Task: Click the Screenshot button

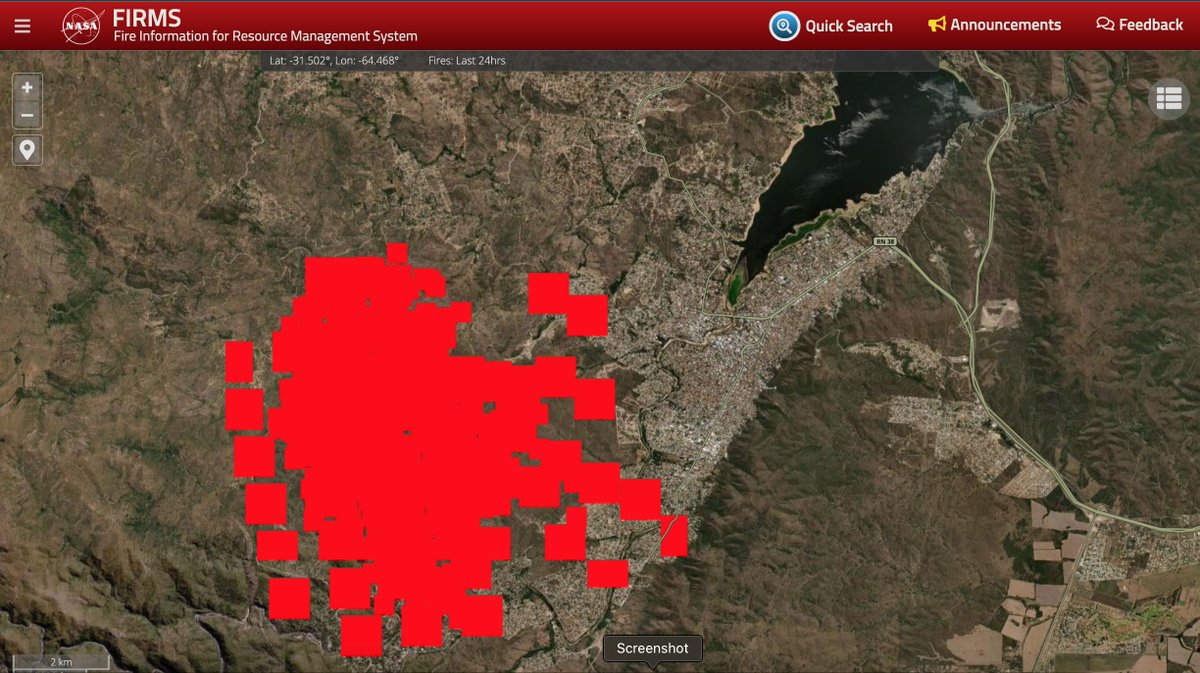Action: click(x=652, y=648)
